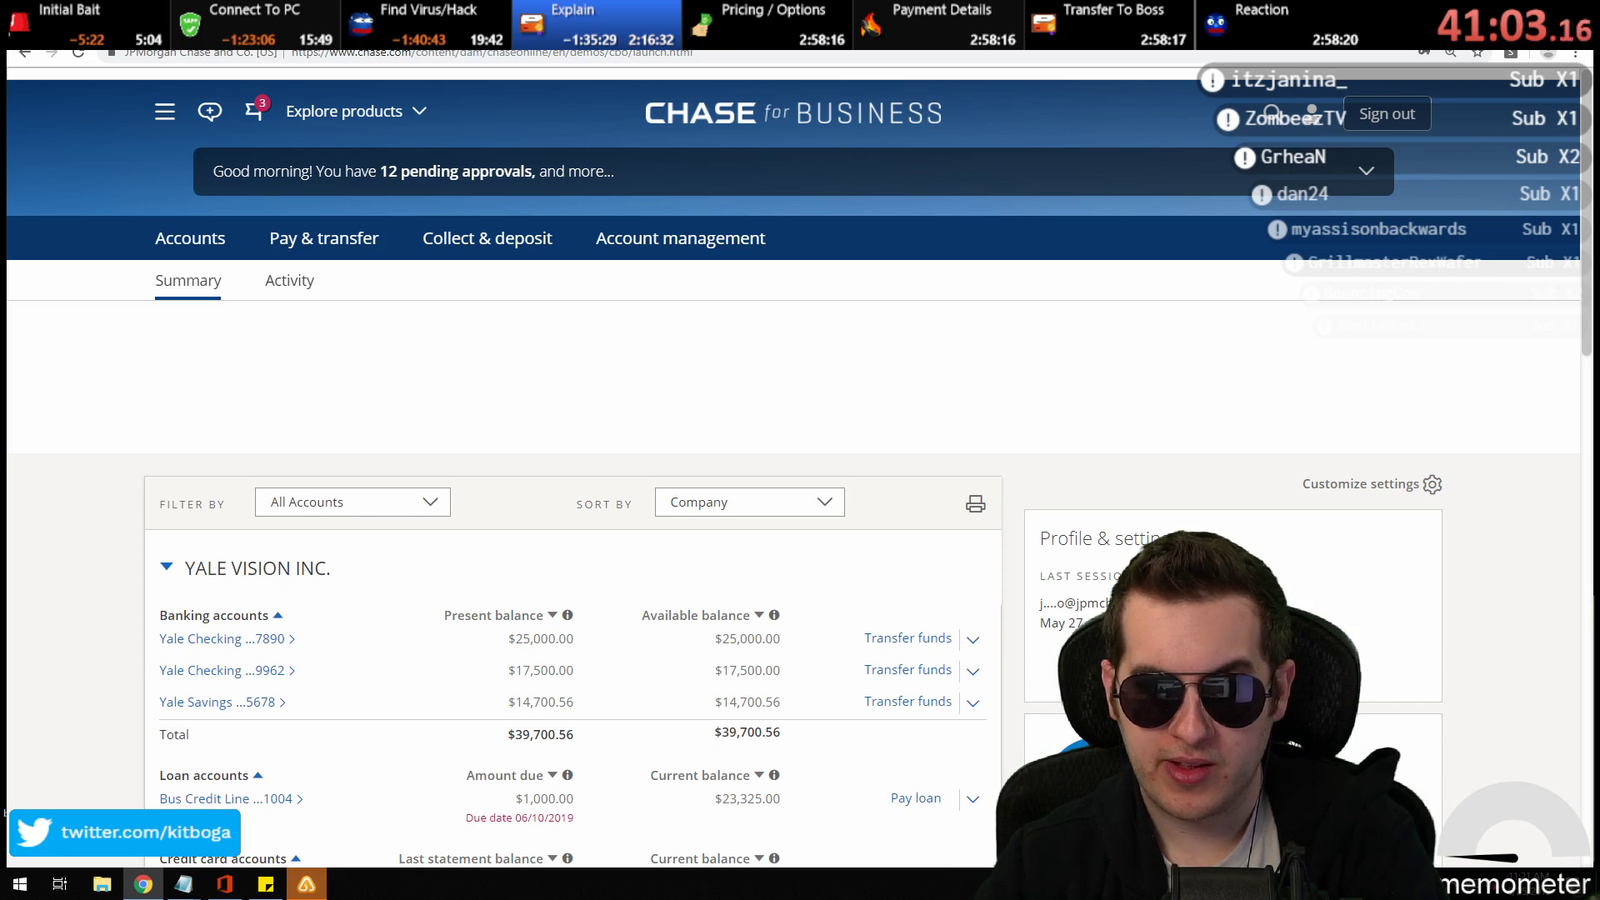Image resolution: width=1600 pixels, height=900 pixels.
Task: Open Yale Savings ...5678 account
Action: [222, 703]
